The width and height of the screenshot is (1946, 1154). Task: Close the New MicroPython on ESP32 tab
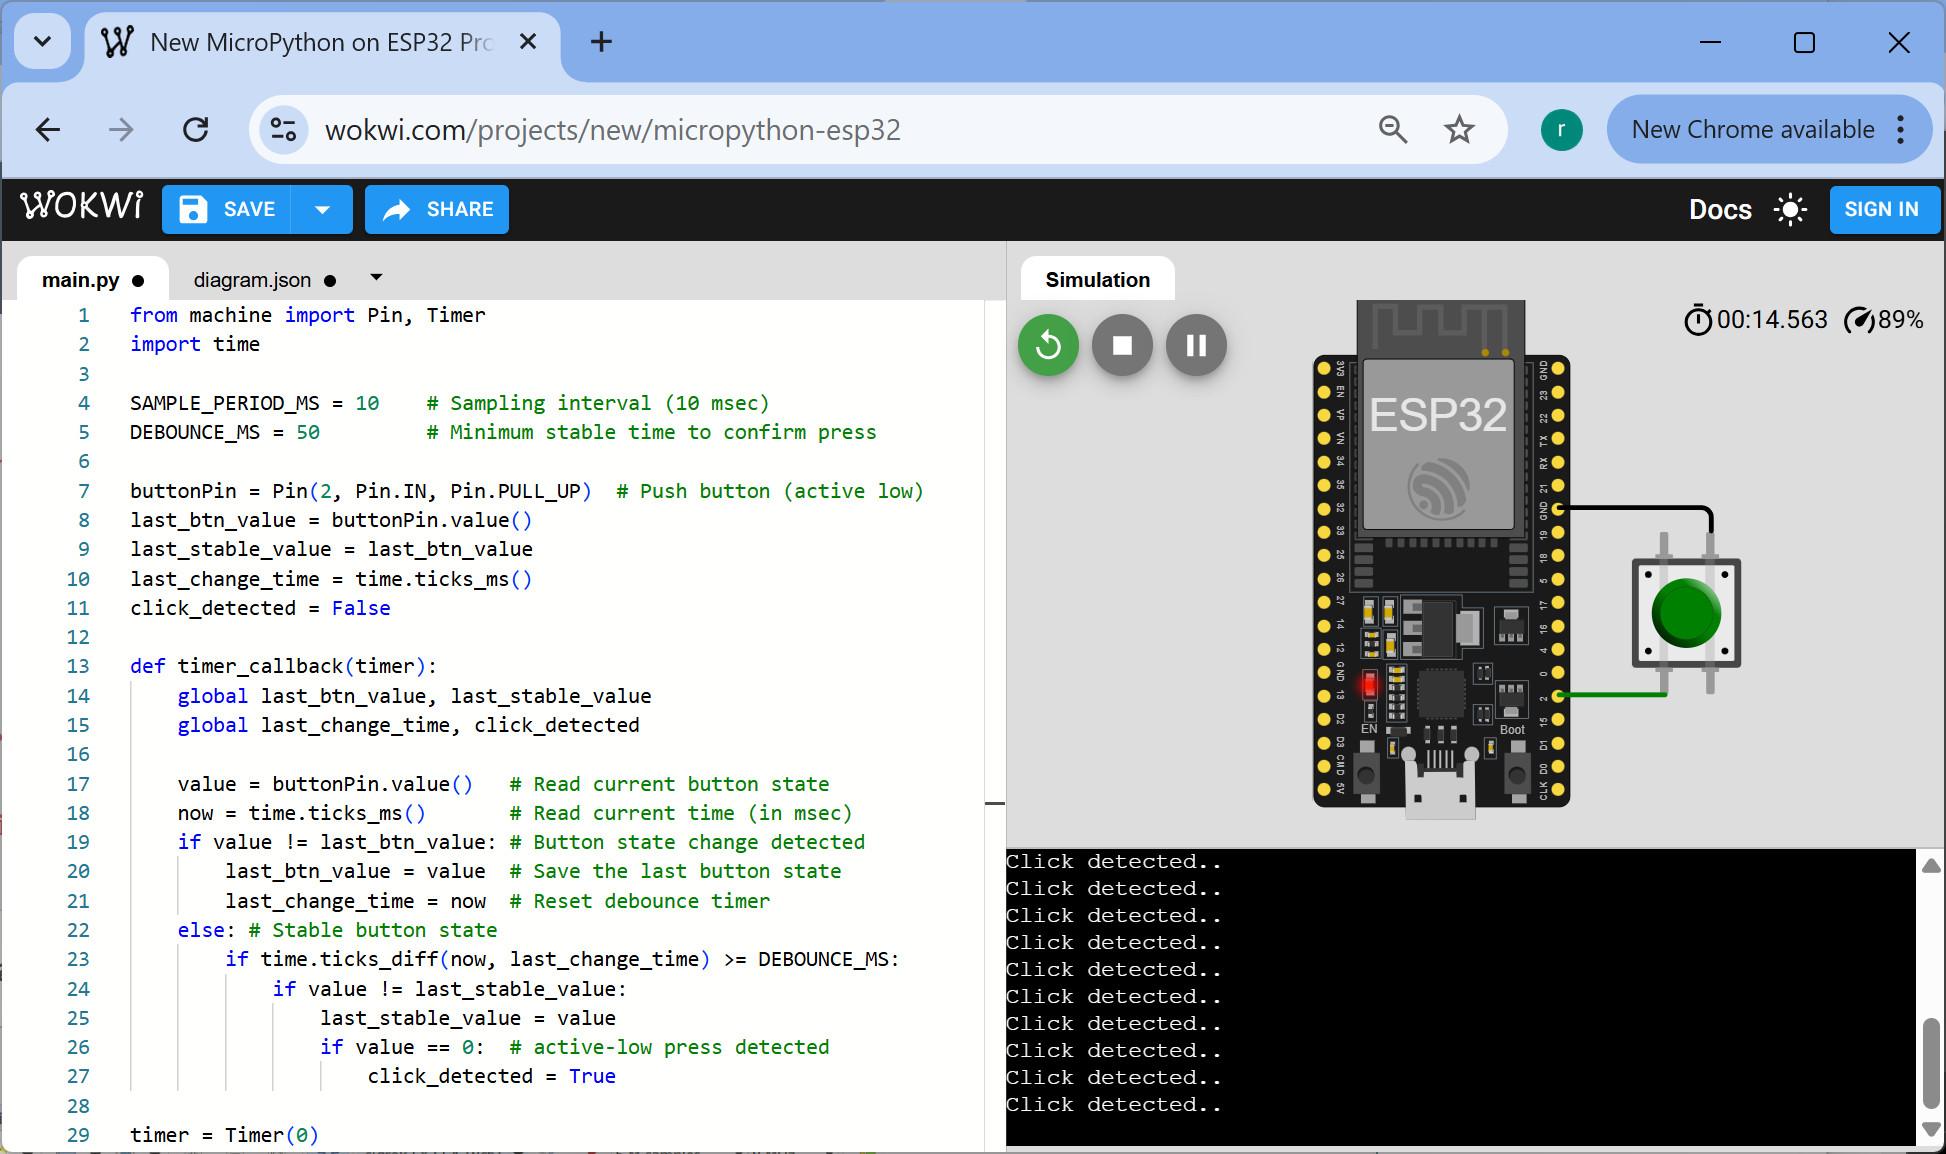pyautogui.click(x=528, y=42)
